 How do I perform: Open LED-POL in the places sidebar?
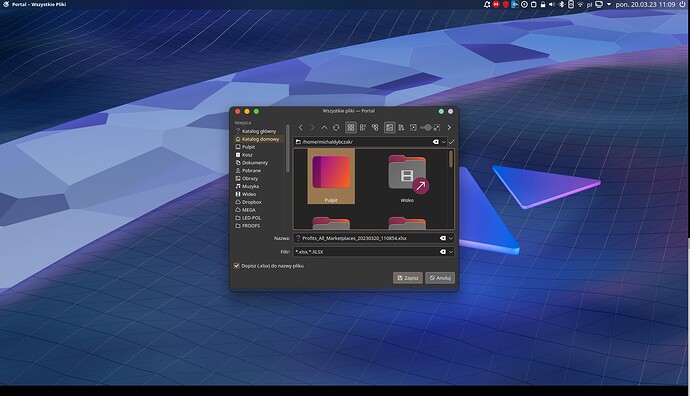259,218
